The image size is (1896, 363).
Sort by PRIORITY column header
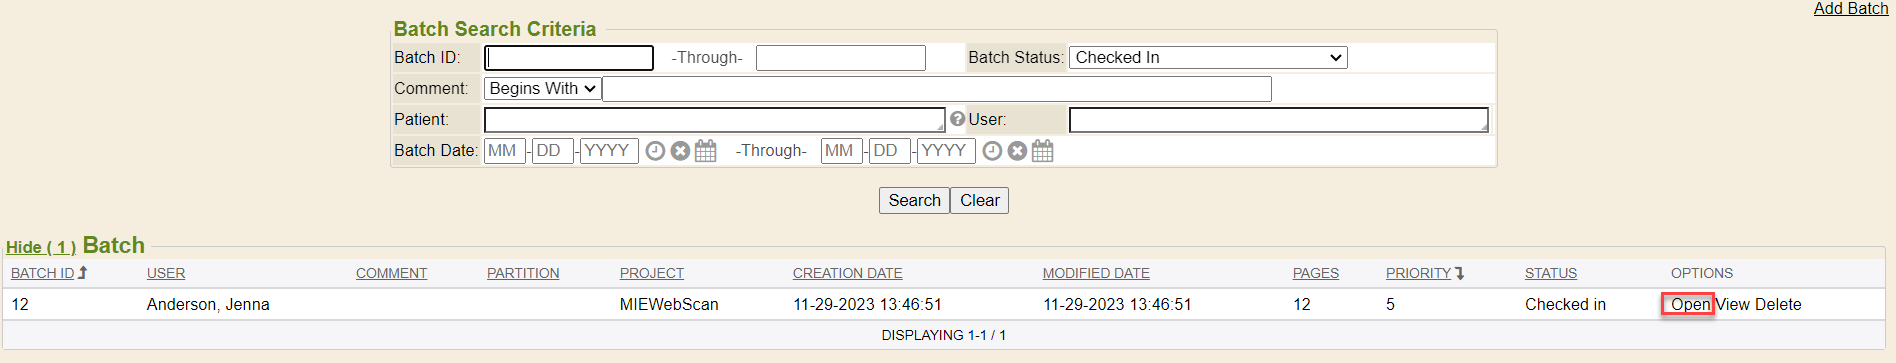point(1418,273)
